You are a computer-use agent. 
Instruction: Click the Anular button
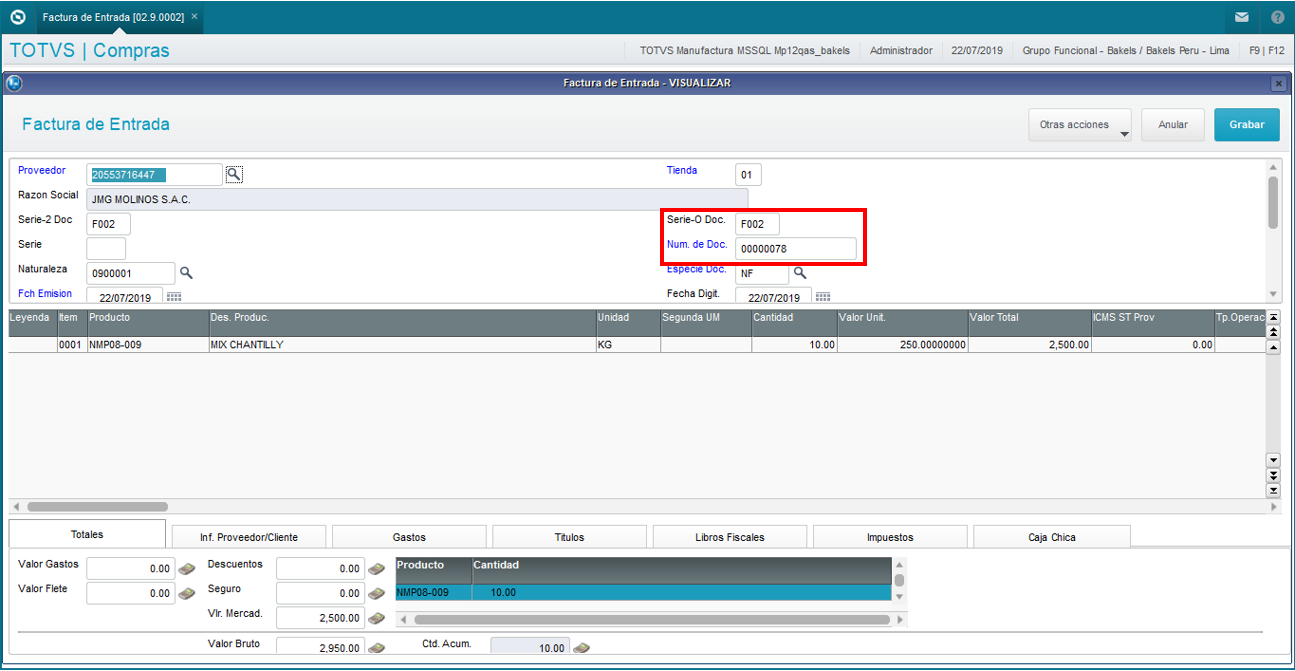click(1173, 125)
